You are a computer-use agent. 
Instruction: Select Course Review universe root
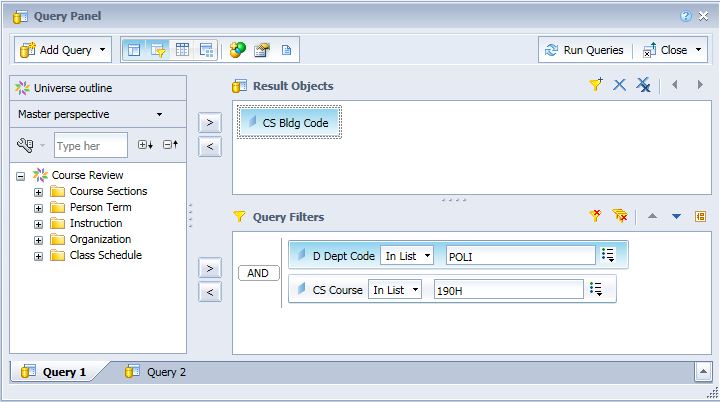(87, 175)
